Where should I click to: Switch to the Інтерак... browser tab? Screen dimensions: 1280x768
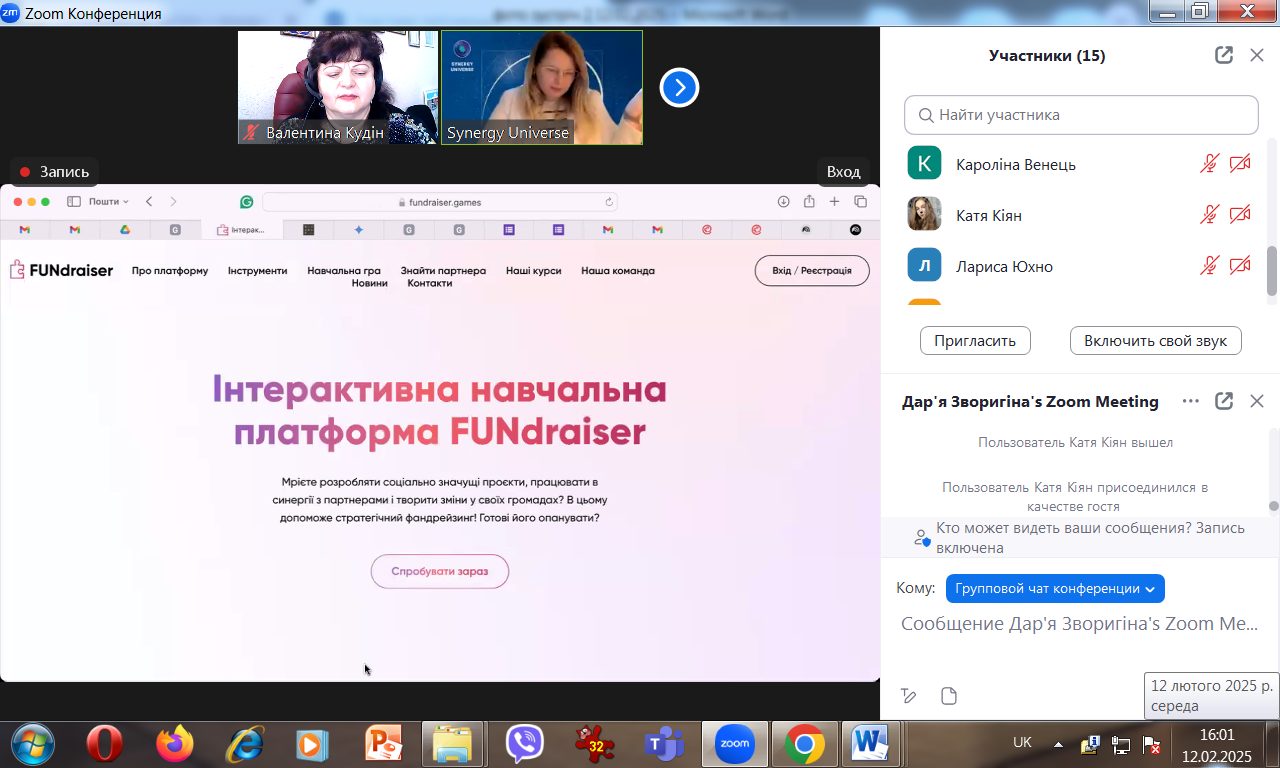242,230
